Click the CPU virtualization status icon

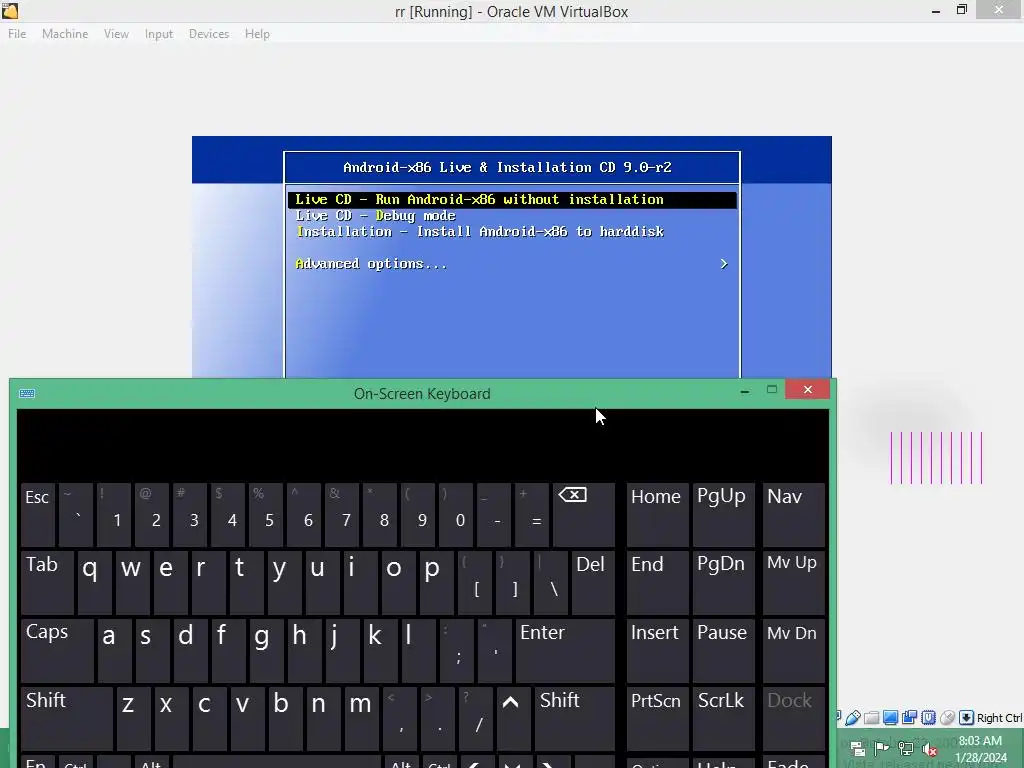click(x=928, y=718)
